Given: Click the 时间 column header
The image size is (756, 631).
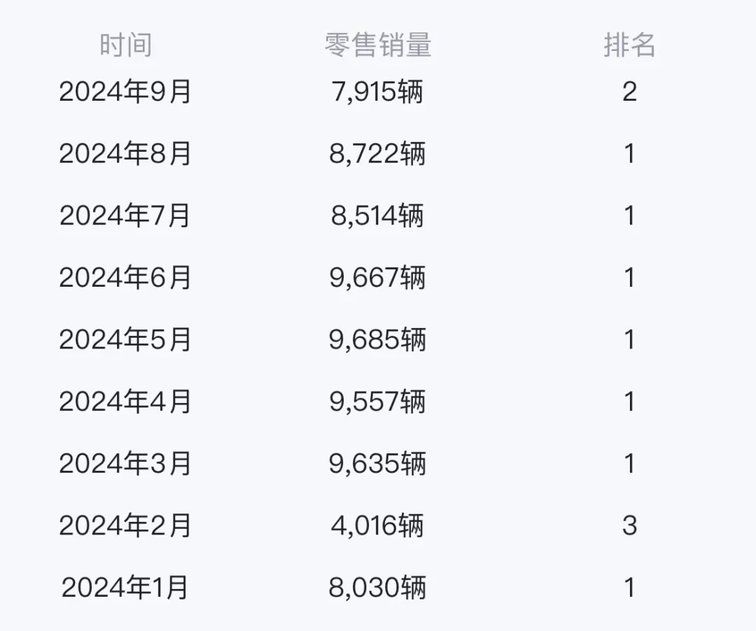Looking at the screenshot, I should [x=126, y=45].
